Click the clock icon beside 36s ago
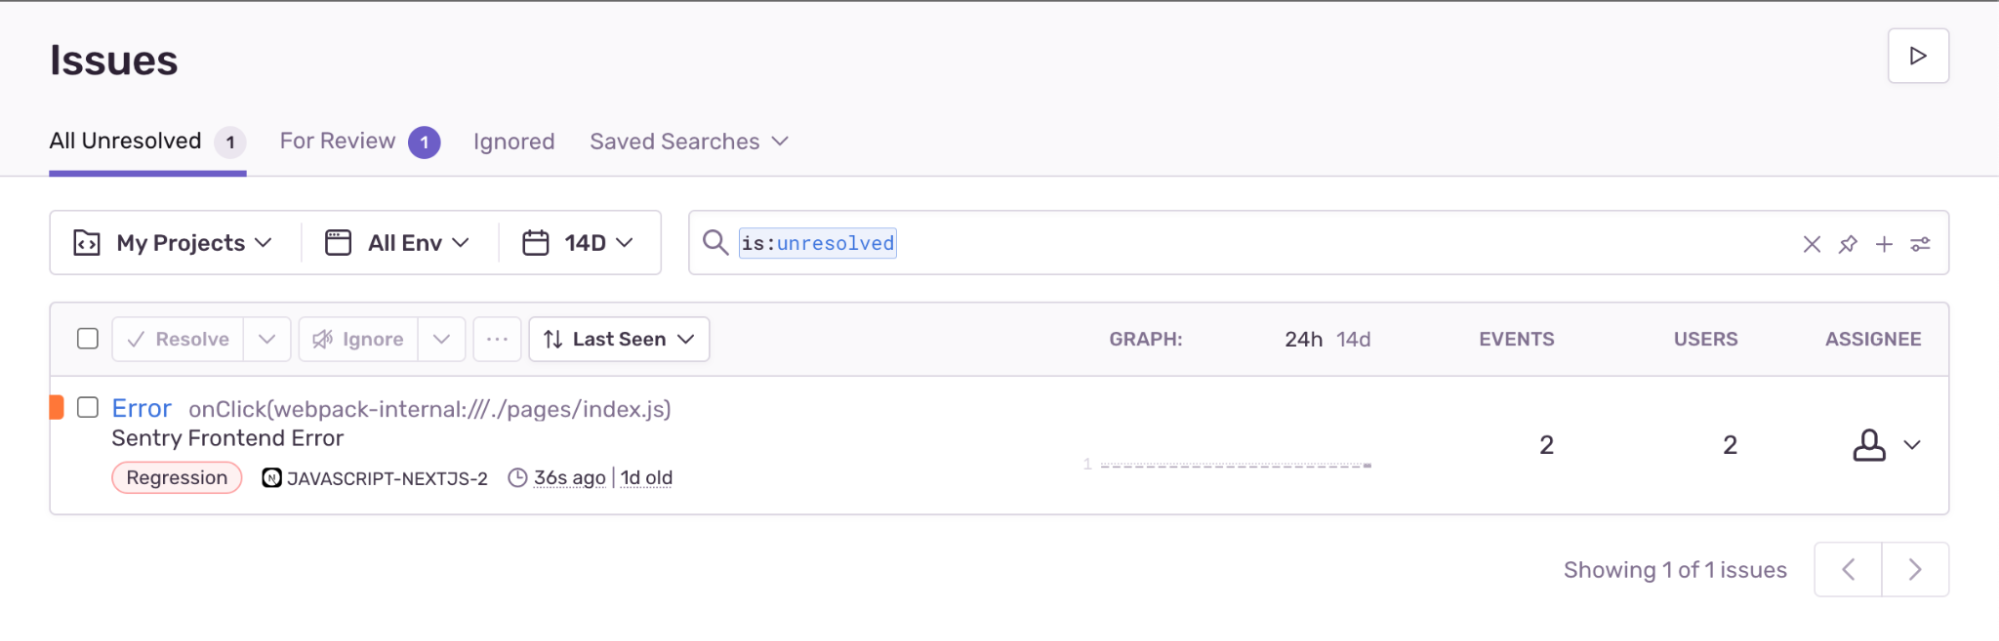 tap(517, 478)
